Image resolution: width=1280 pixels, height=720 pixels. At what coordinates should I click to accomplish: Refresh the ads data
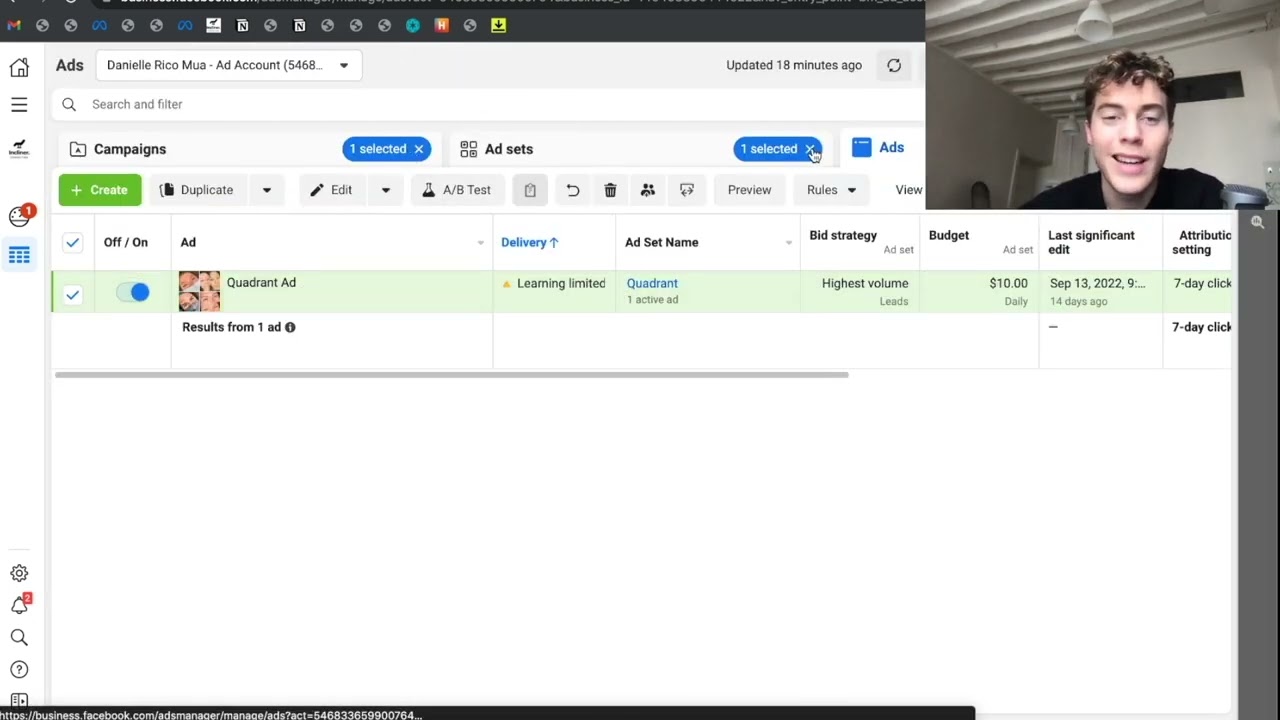point(894,65)
